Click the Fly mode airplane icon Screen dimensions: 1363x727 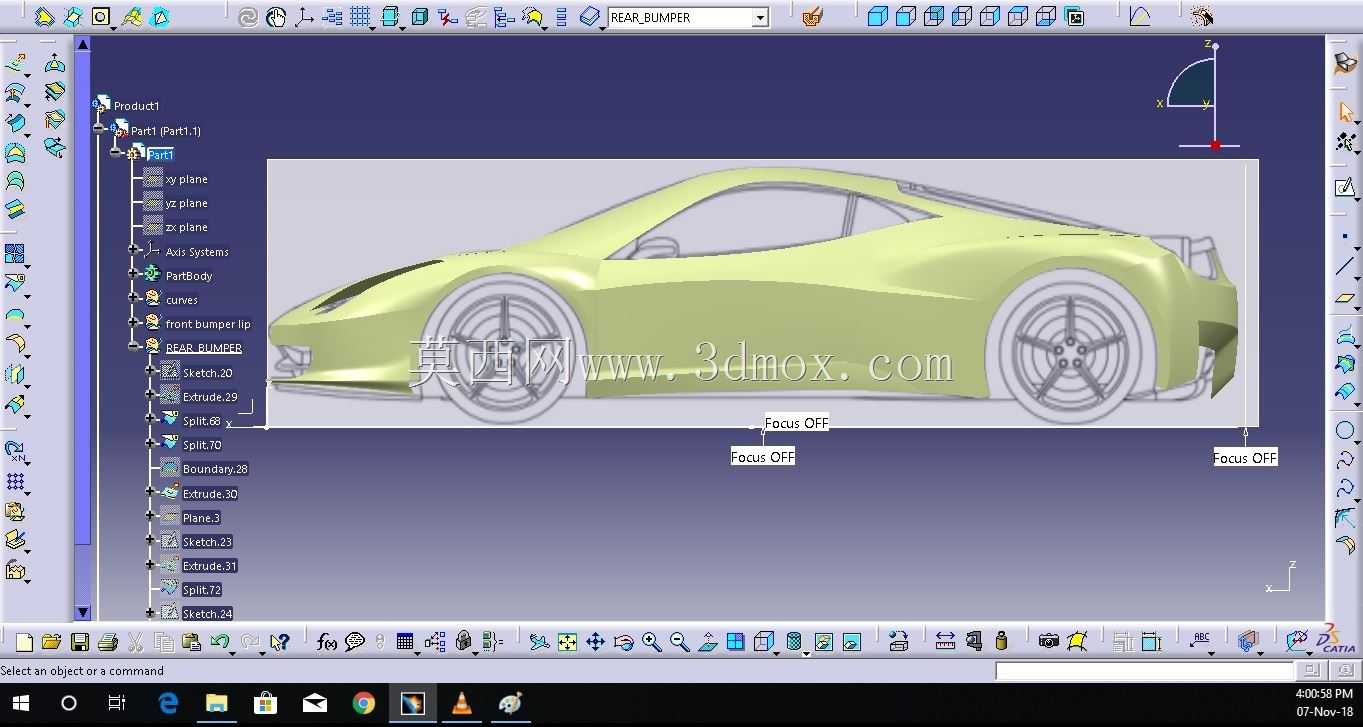(x=539, y=642)
